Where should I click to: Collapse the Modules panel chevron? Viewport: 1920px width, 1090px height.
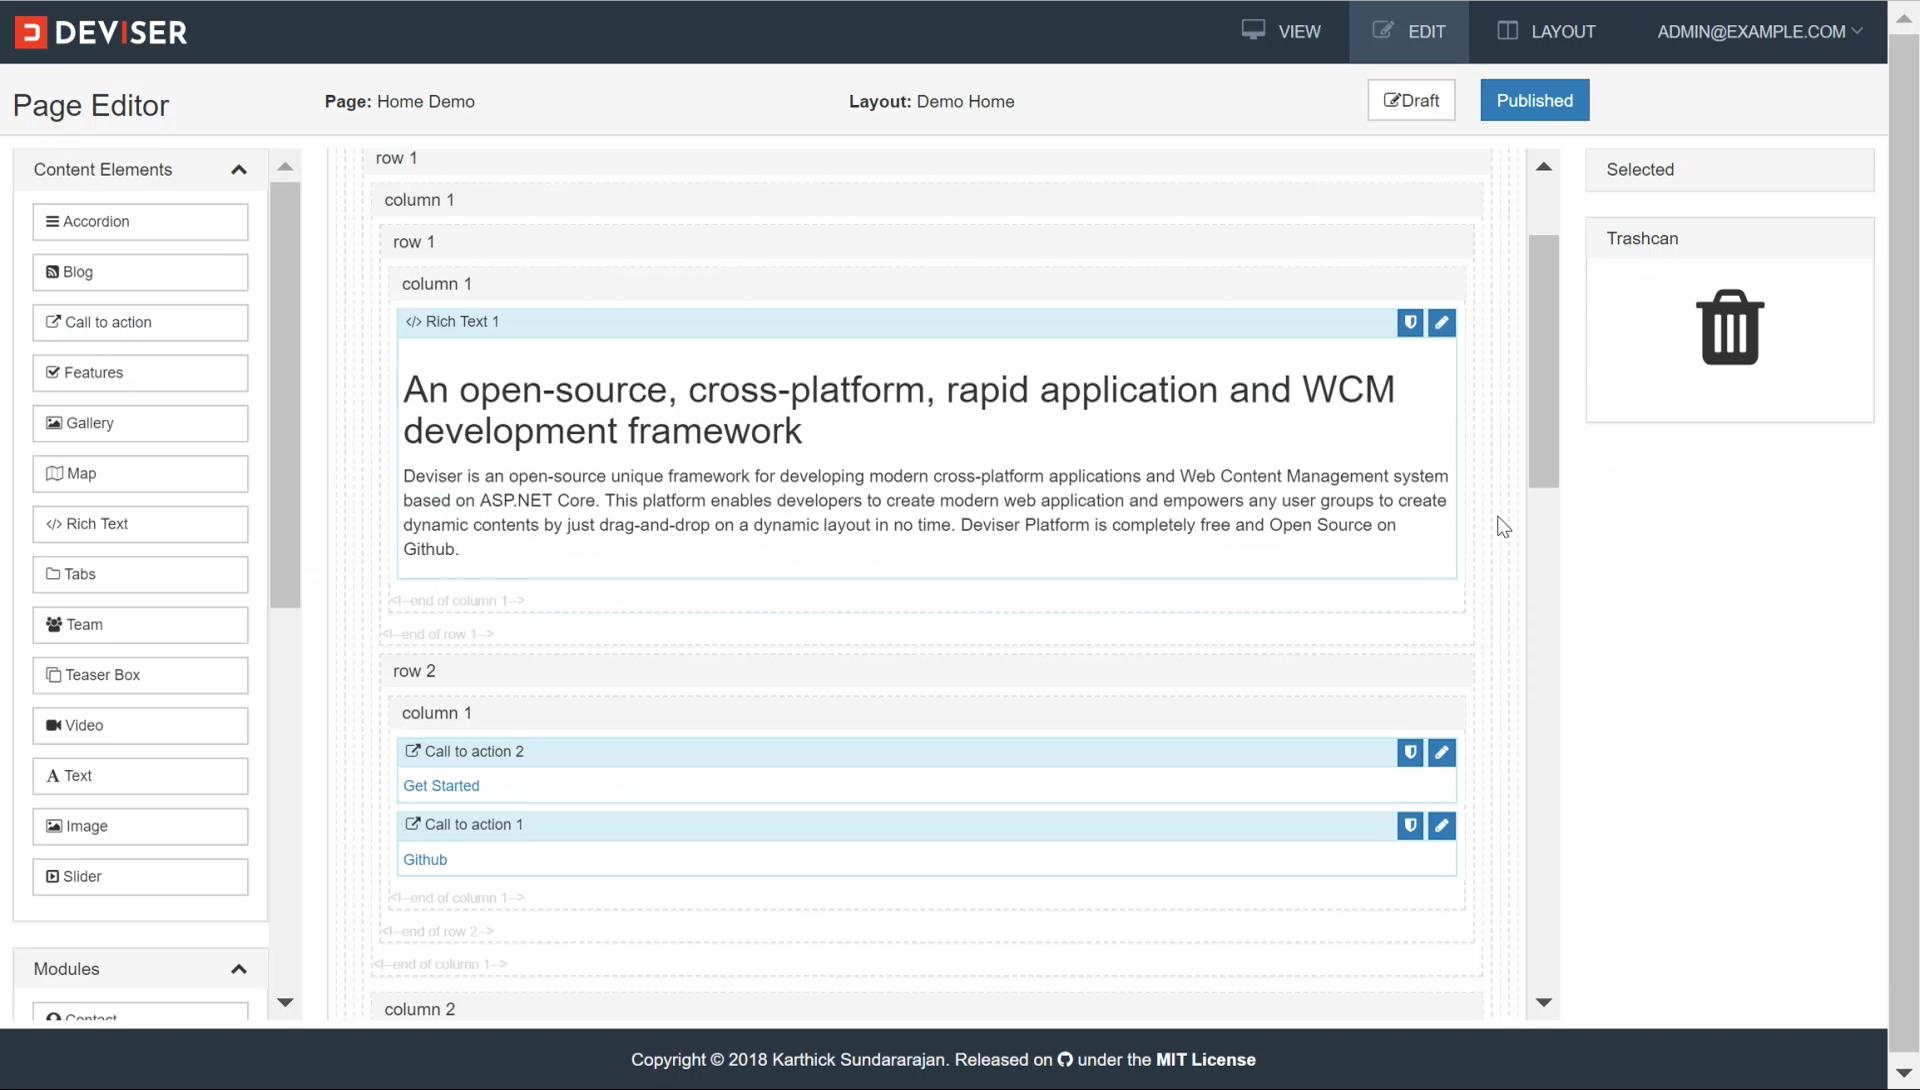point(238,969)
